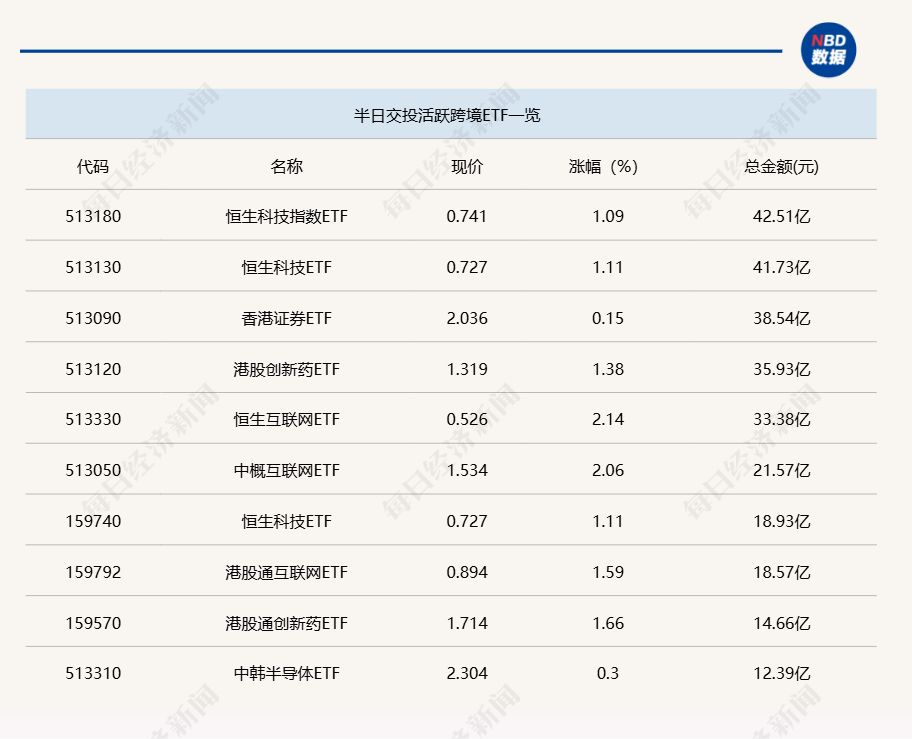Screen dimensions: 912x739
Task: Select the 2.14 percent gain value
Action: point(607,420)
